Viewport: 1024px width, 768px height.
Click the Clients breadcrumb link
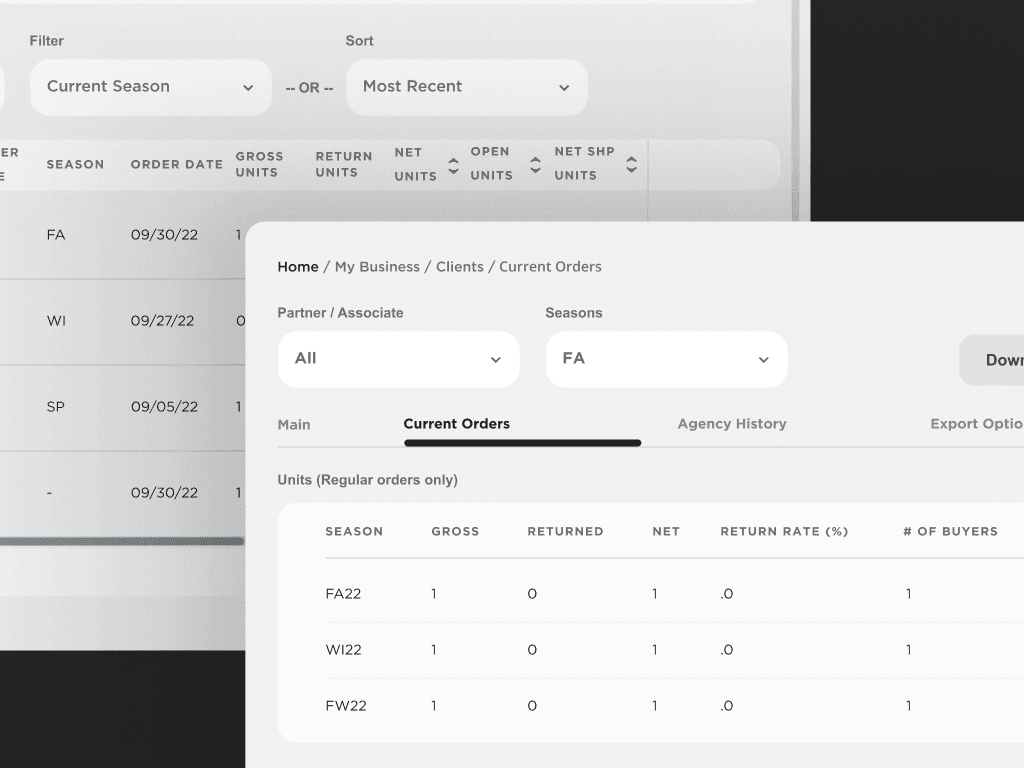click(x=459, y=267)
